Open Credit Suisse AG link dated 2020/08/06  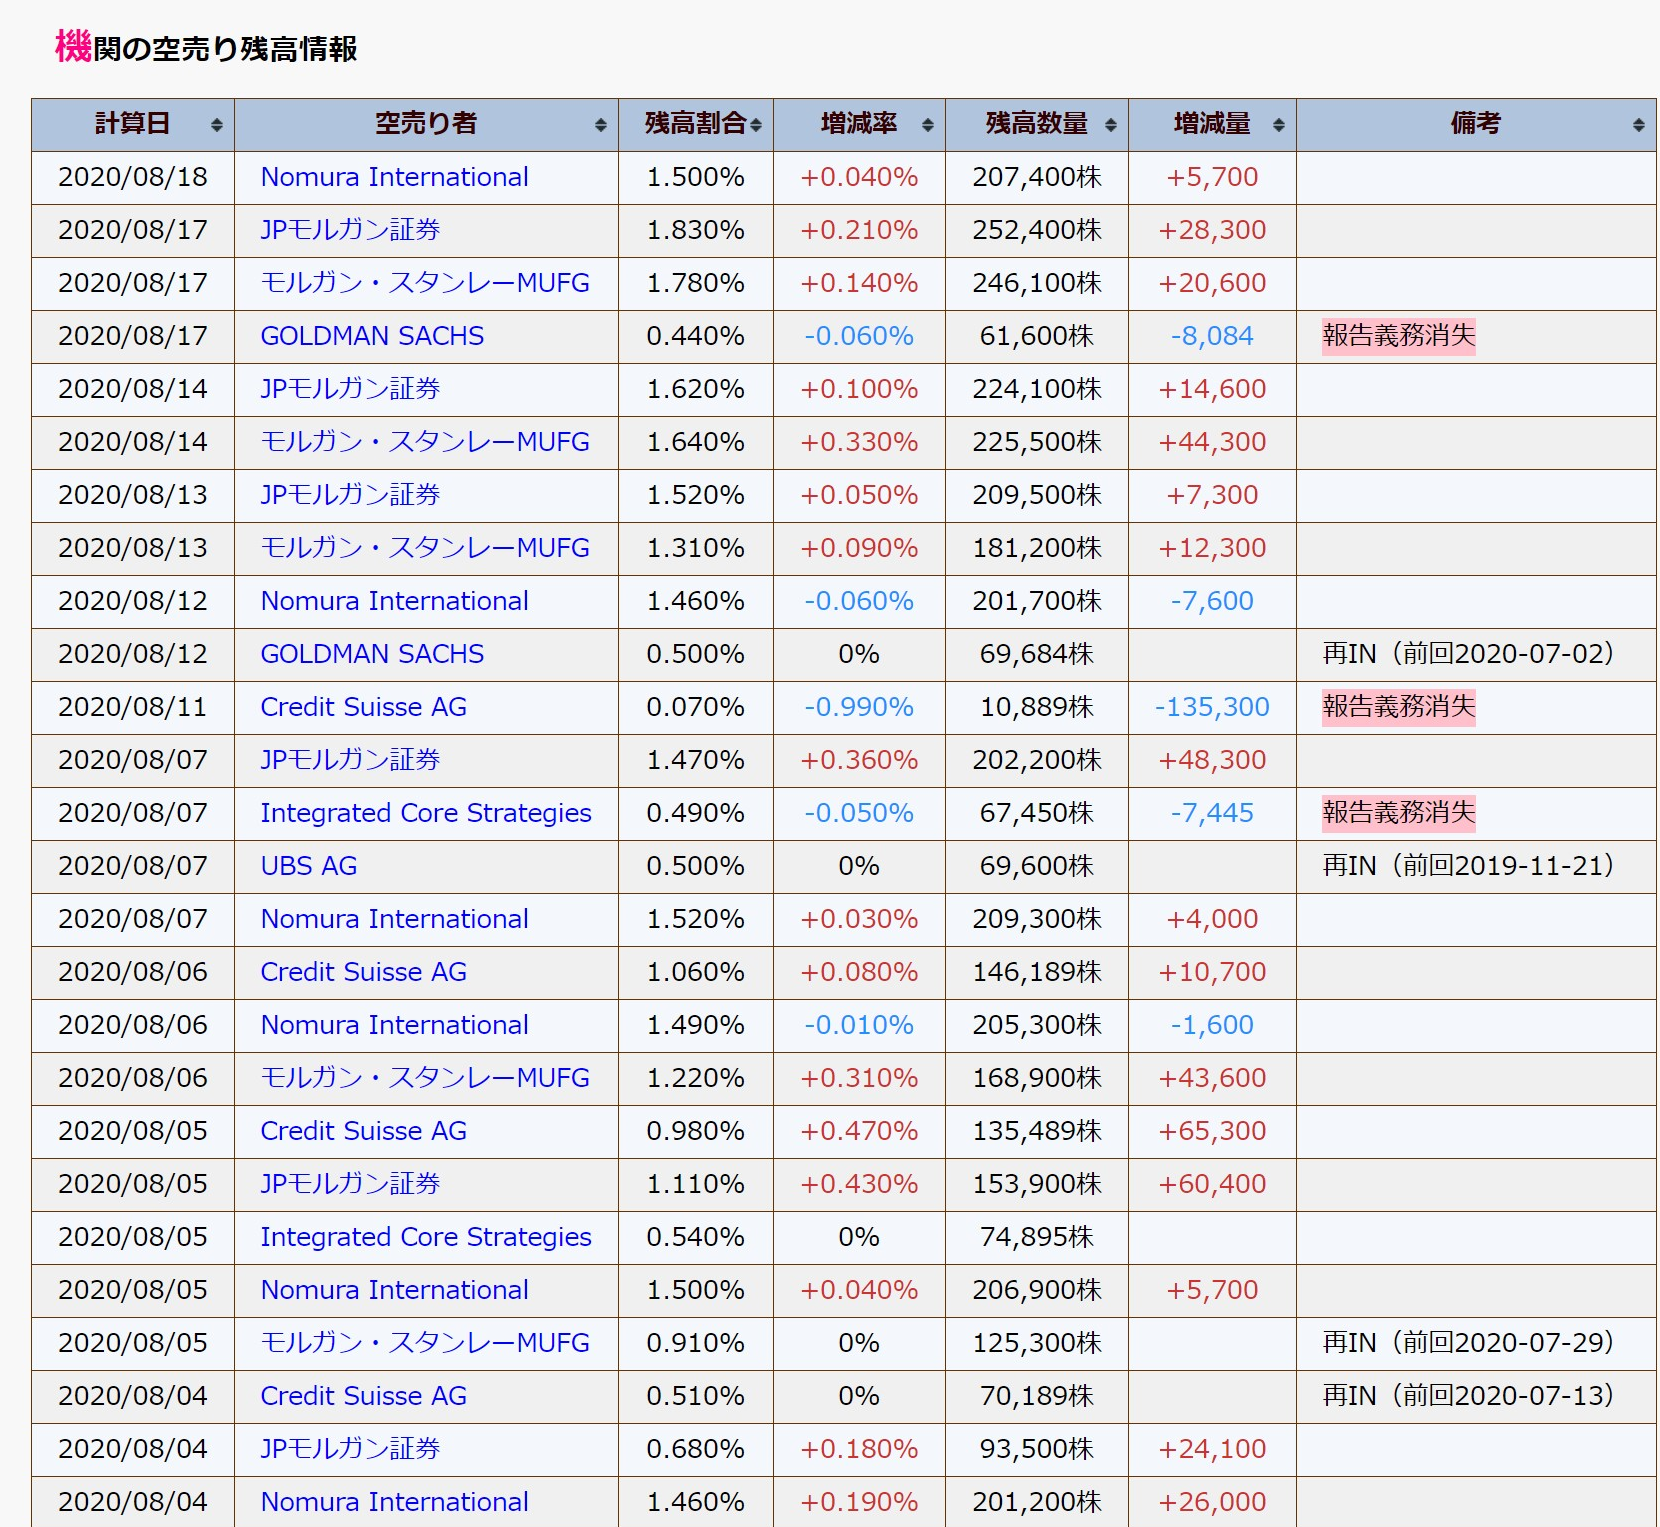point(363,972)
